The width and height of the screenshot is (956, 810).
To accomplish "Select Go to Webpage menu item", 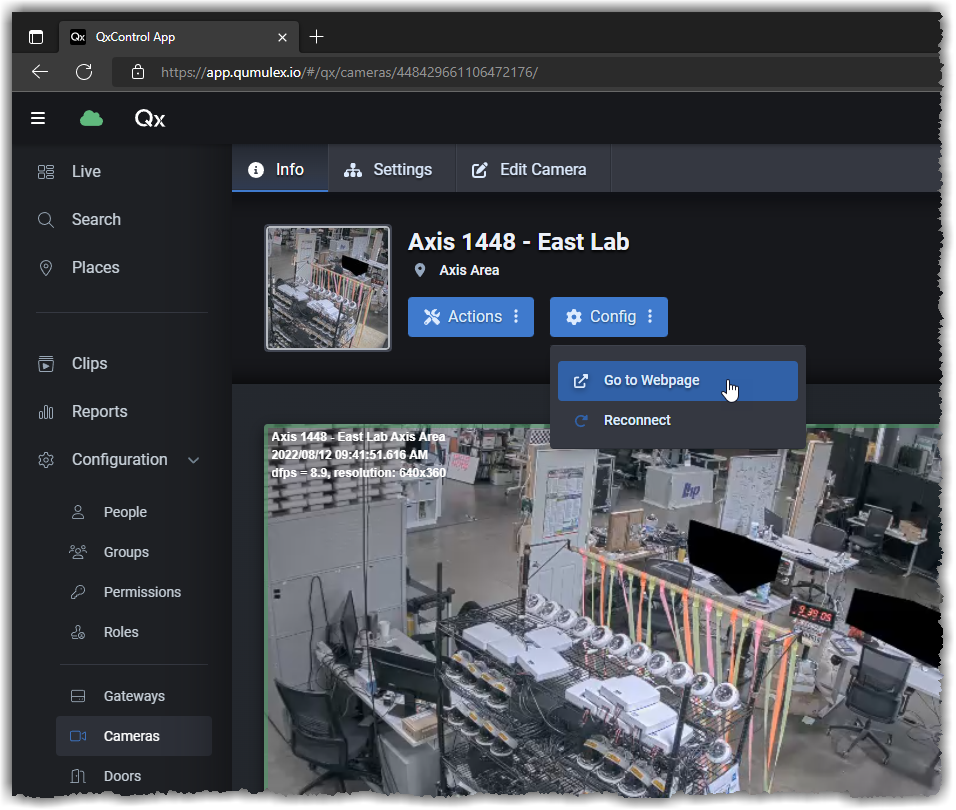I will click(677, 381).
